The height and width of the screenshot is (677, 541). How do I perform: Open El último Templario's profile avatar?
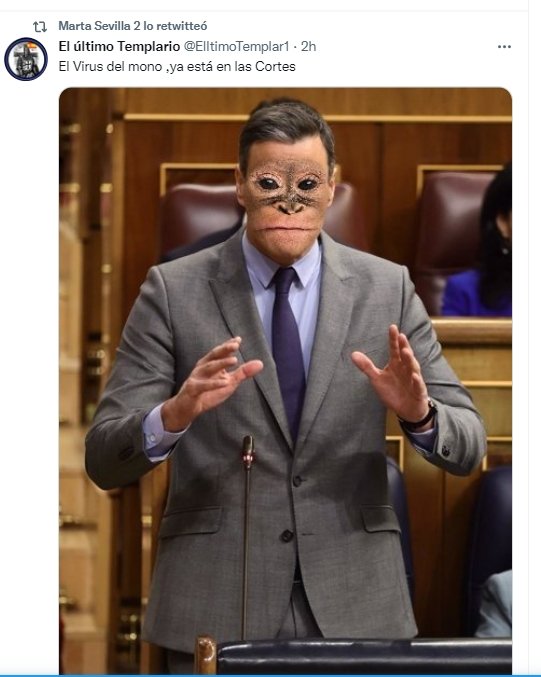point(26,59)
